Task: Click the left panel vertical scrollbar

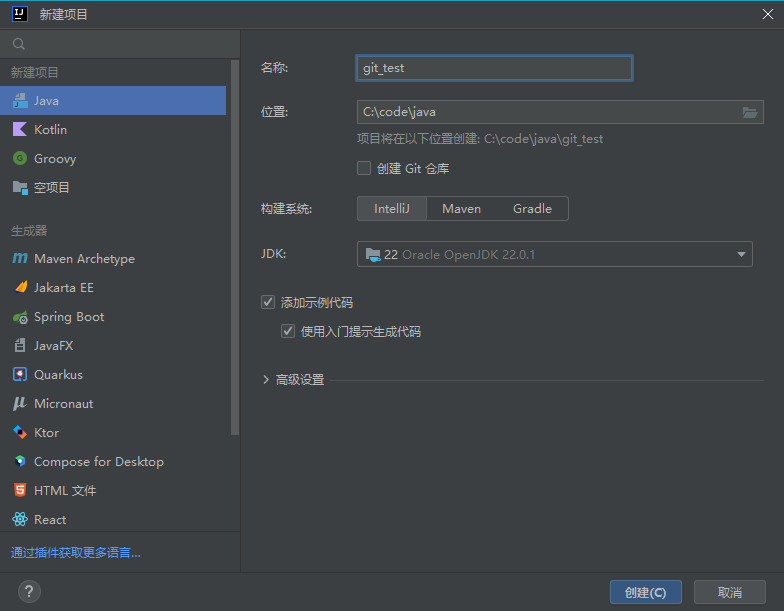Action: click(x=234, y=248)
